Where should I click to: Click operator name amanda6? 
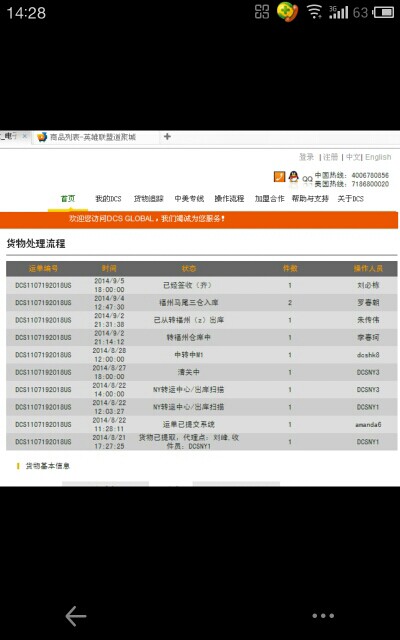pos(368,424)
